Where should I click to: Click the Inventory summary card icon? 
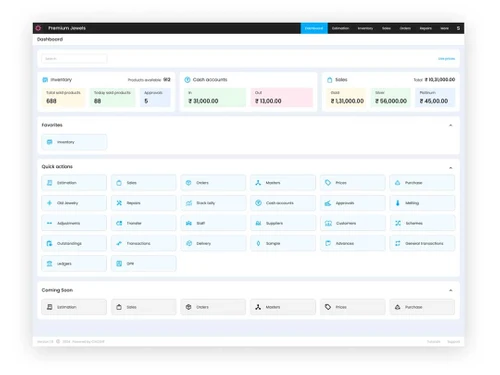click(45, 80)
